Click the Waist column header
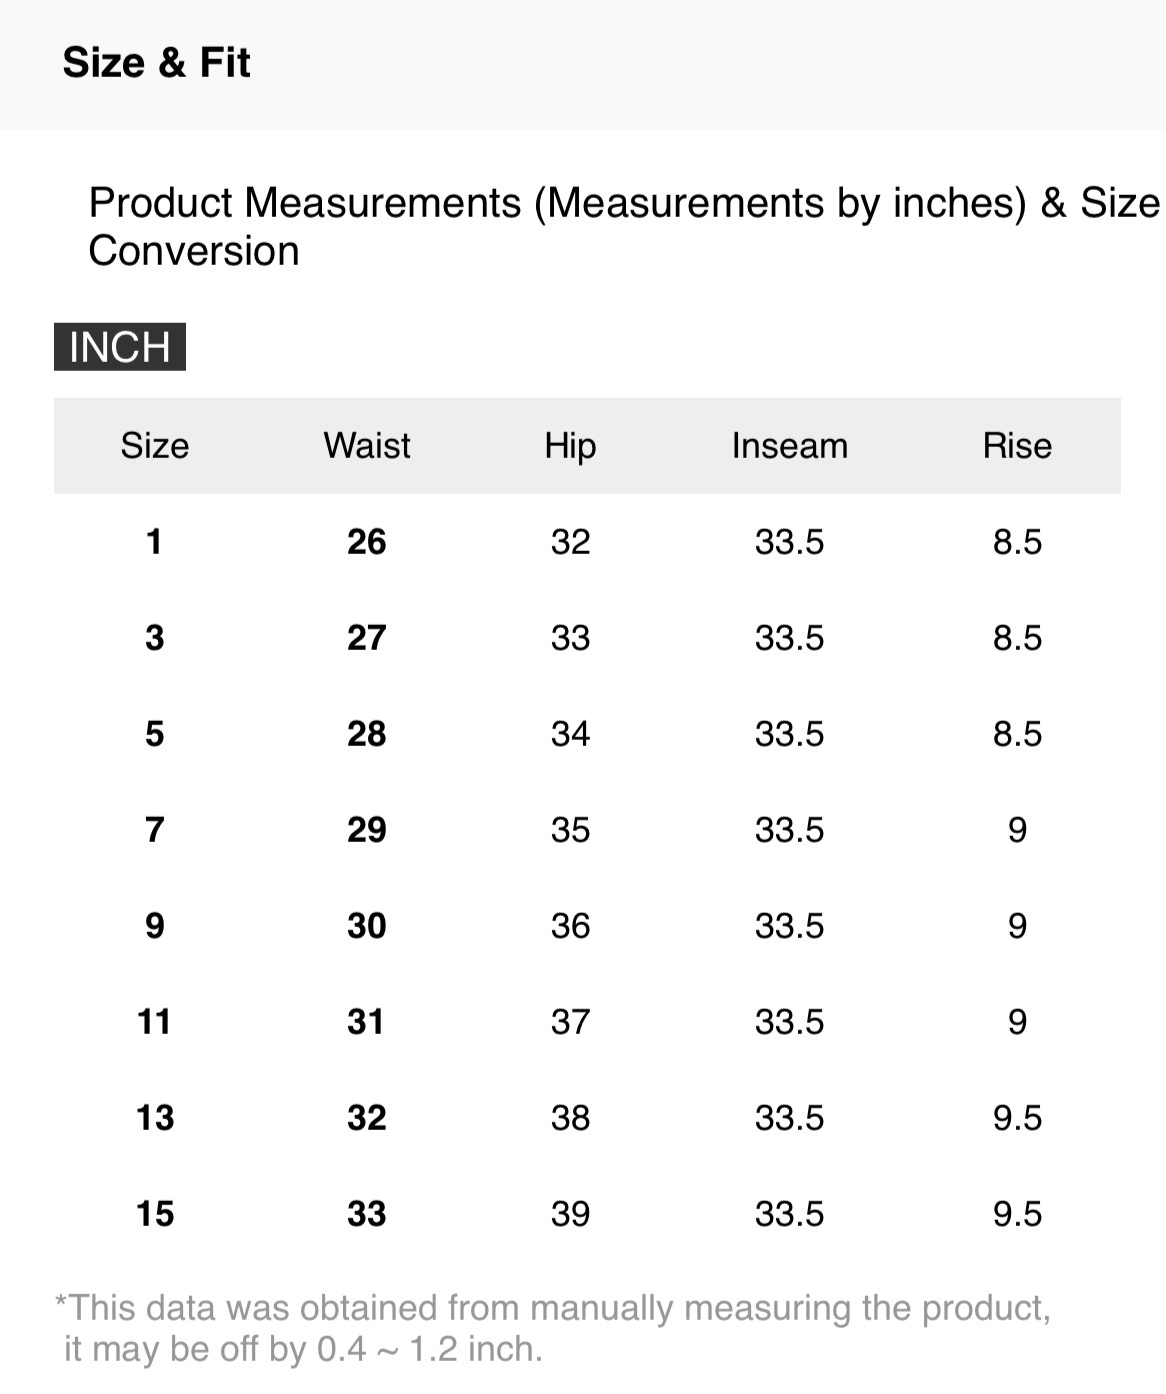The image size is (1166, 1394). (367, 446)
